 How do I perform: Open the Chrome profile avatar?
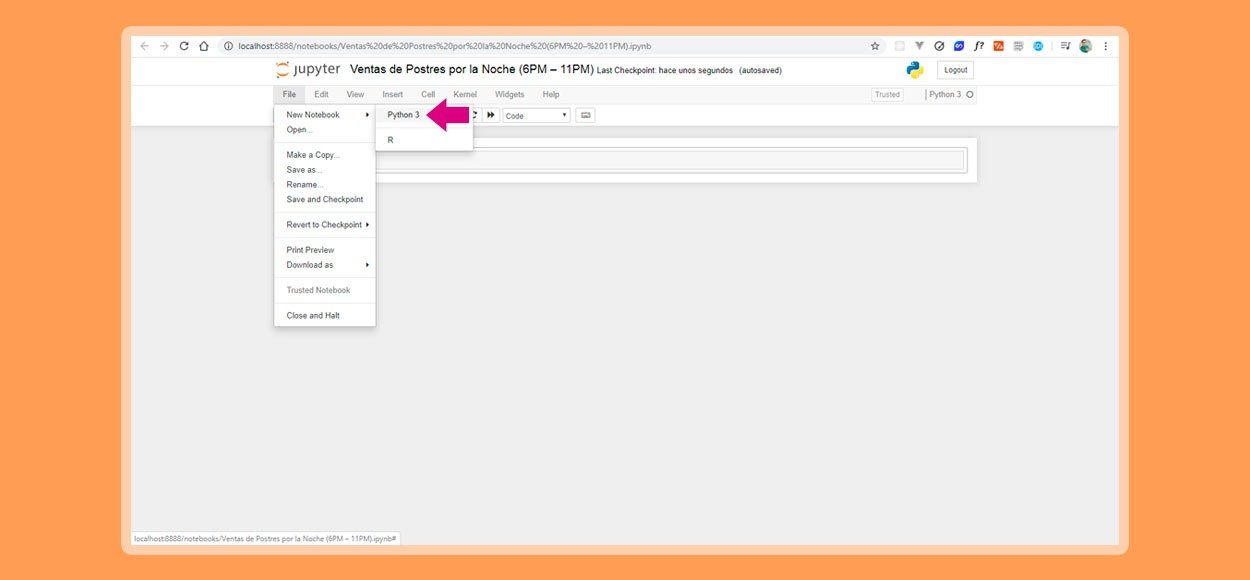coord(1085,46)
